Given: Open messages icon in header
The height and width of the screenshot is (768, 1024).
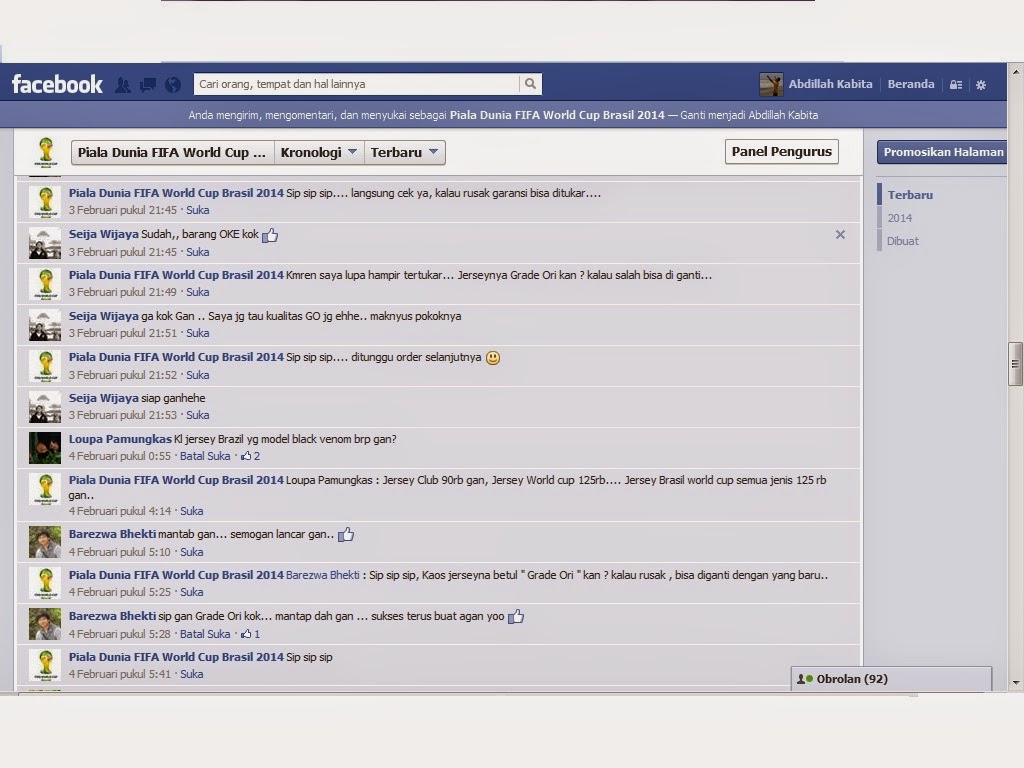Looking at the screenshot, I should 148,84.
